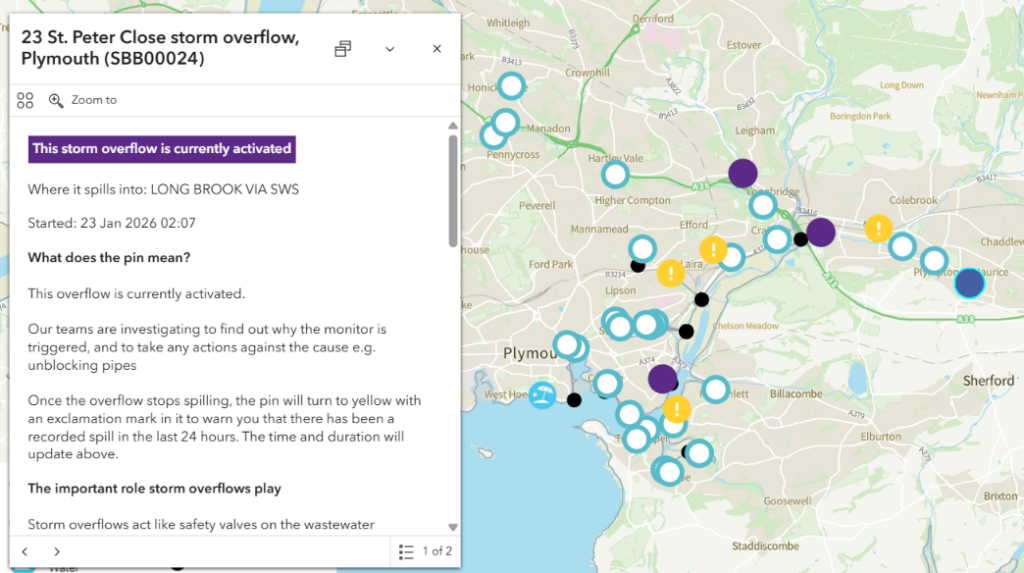Click the Zoom to button
This screenshot has height=573, width=1024.
pyautogui.click(x=83, y=100)
